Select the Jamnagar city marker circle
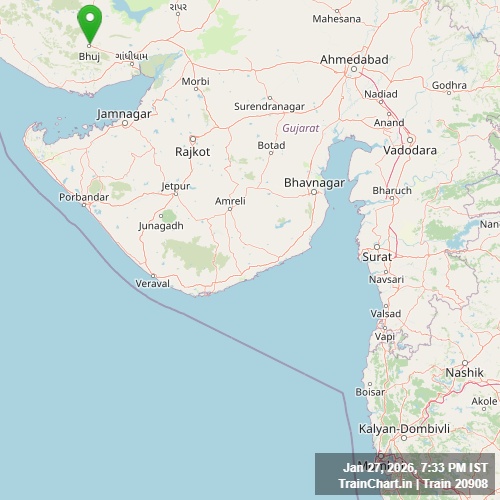Viewport: 500px width, 500px height. click(x=125, y=123)
